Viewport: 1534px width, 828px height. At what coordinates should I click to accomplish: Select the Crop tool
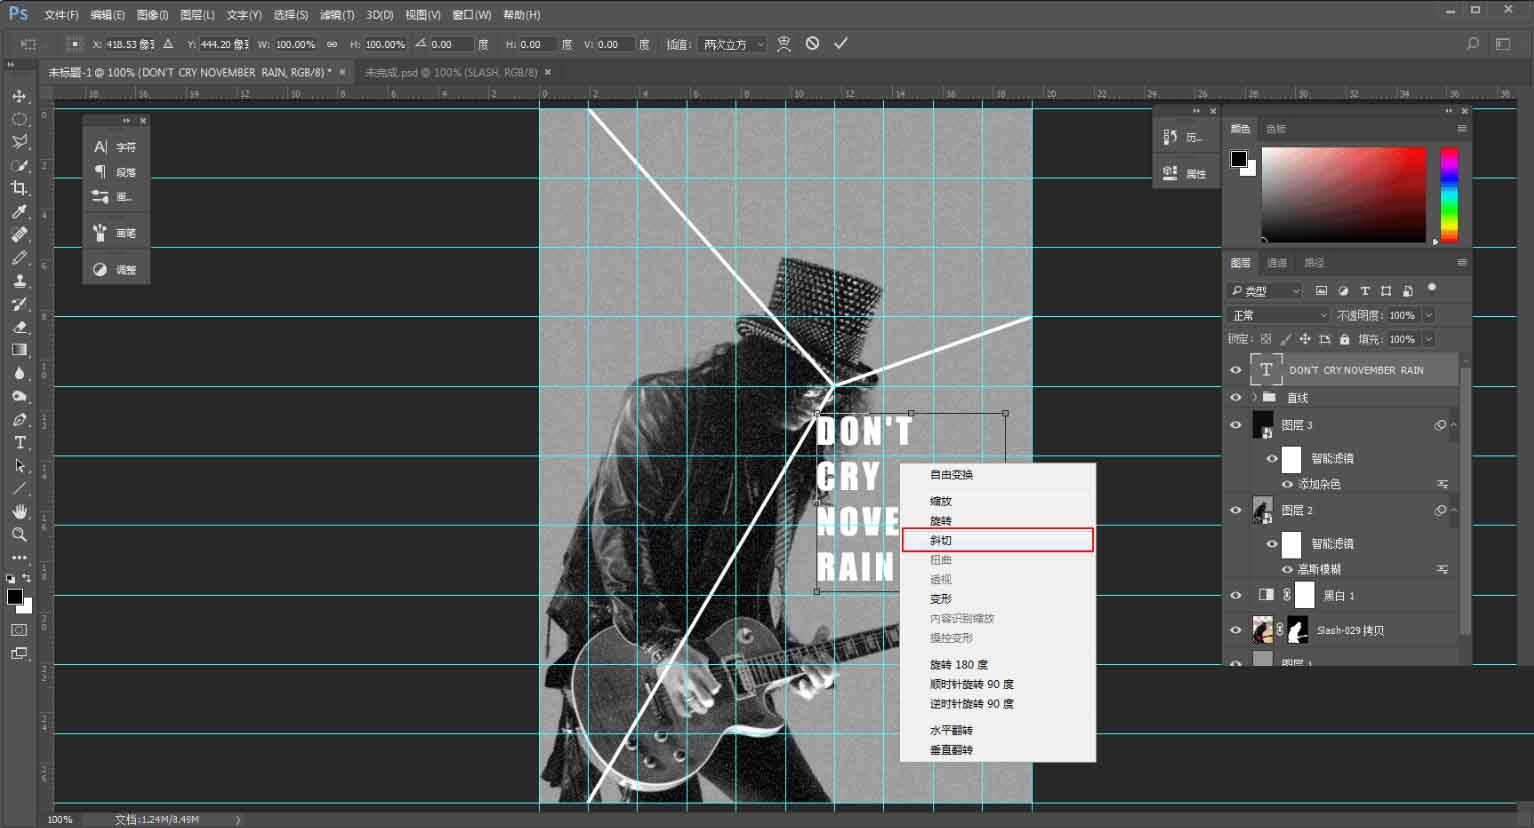19,188
